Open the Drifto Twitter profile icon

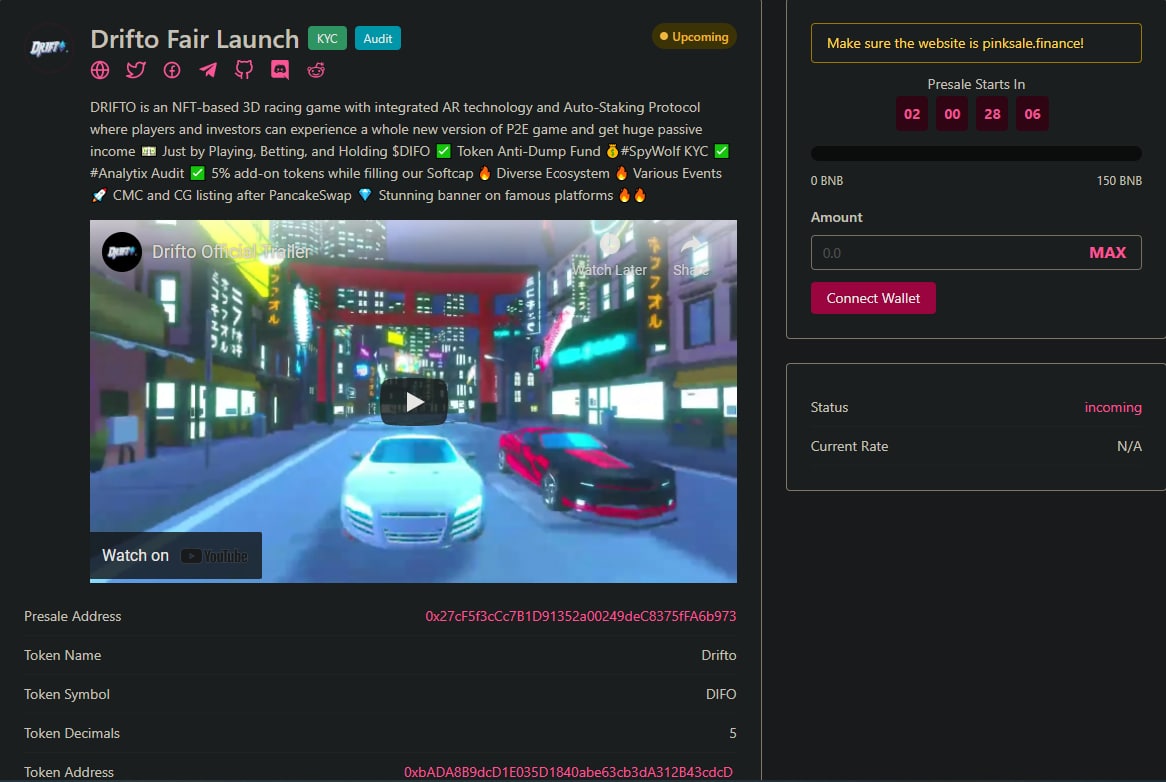click(x=136, y=70)
